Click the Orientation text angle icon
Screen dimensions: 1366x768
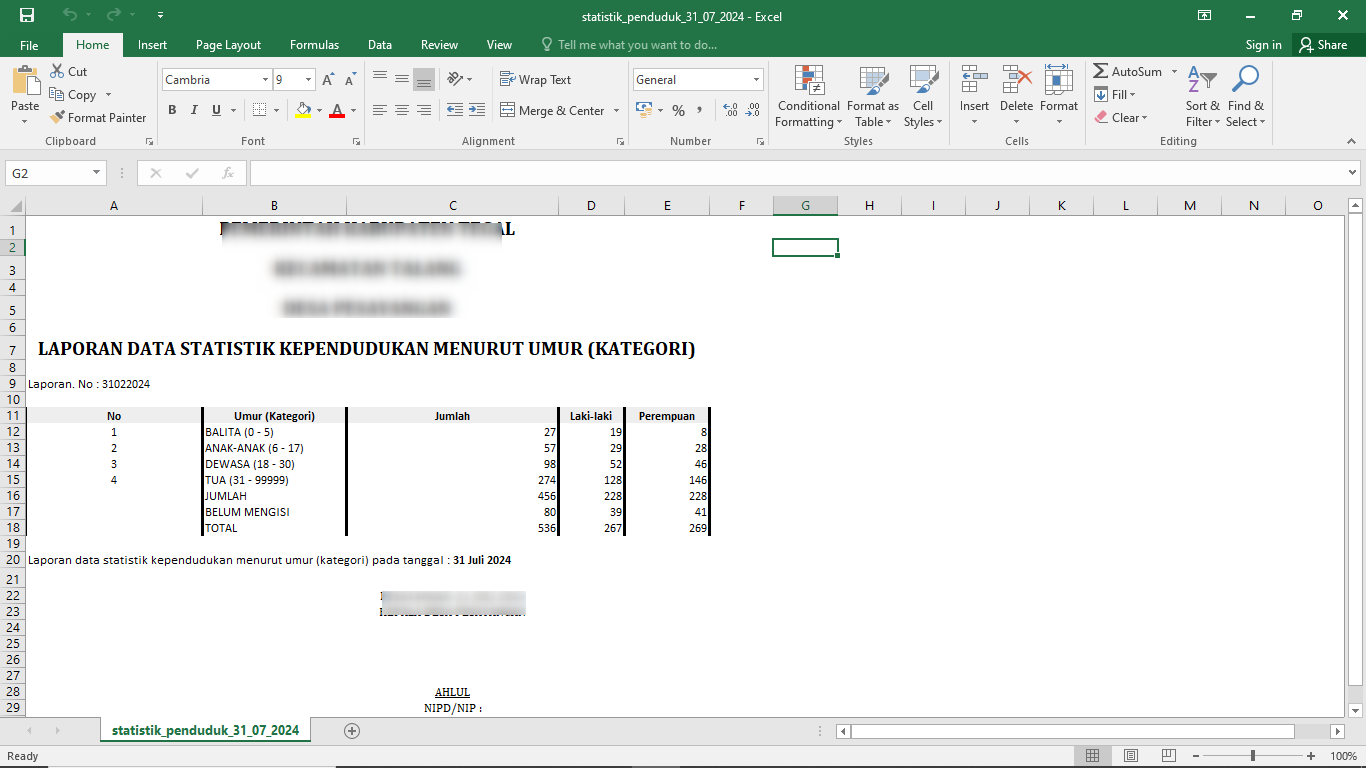click(455, 79)
